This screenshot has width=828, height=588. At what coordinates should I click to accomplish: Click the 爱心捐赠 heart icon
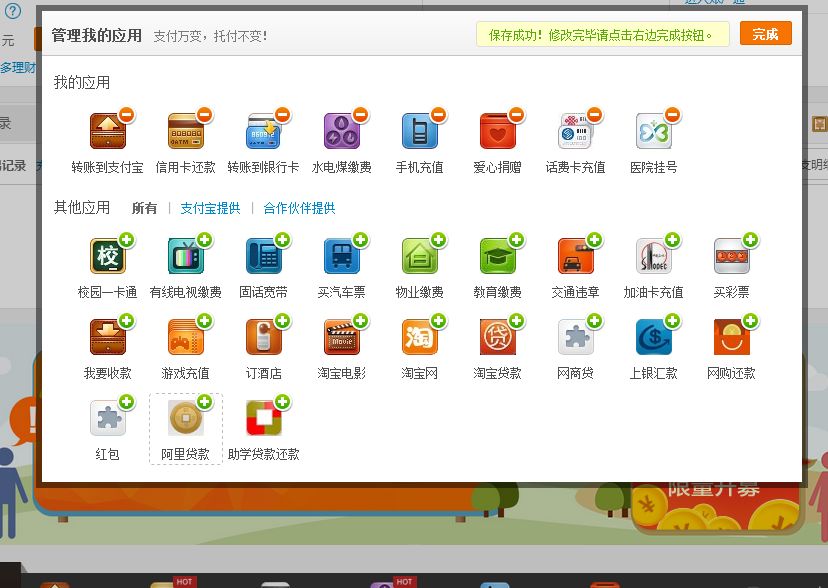pos(497,131)
